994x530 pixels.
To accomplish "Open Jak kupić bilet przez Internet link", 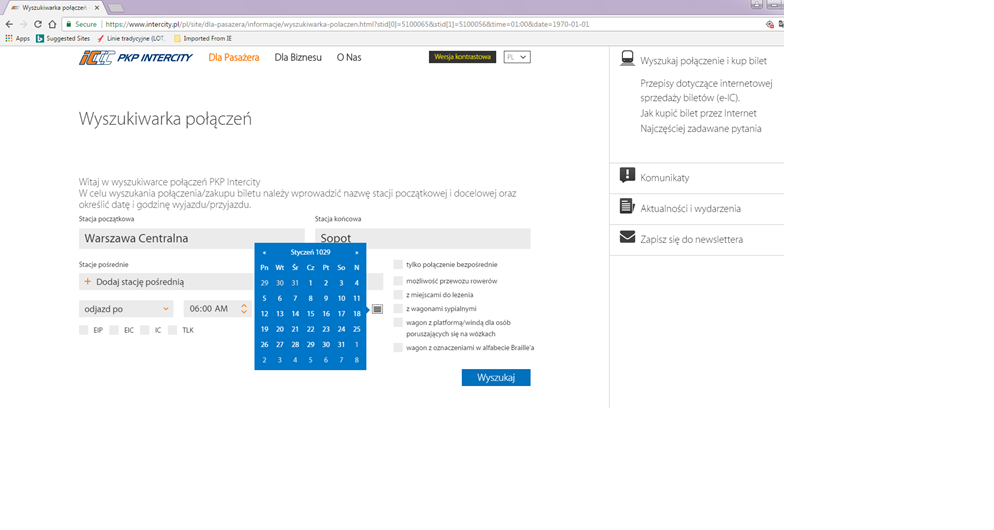I will pos(698,113).
